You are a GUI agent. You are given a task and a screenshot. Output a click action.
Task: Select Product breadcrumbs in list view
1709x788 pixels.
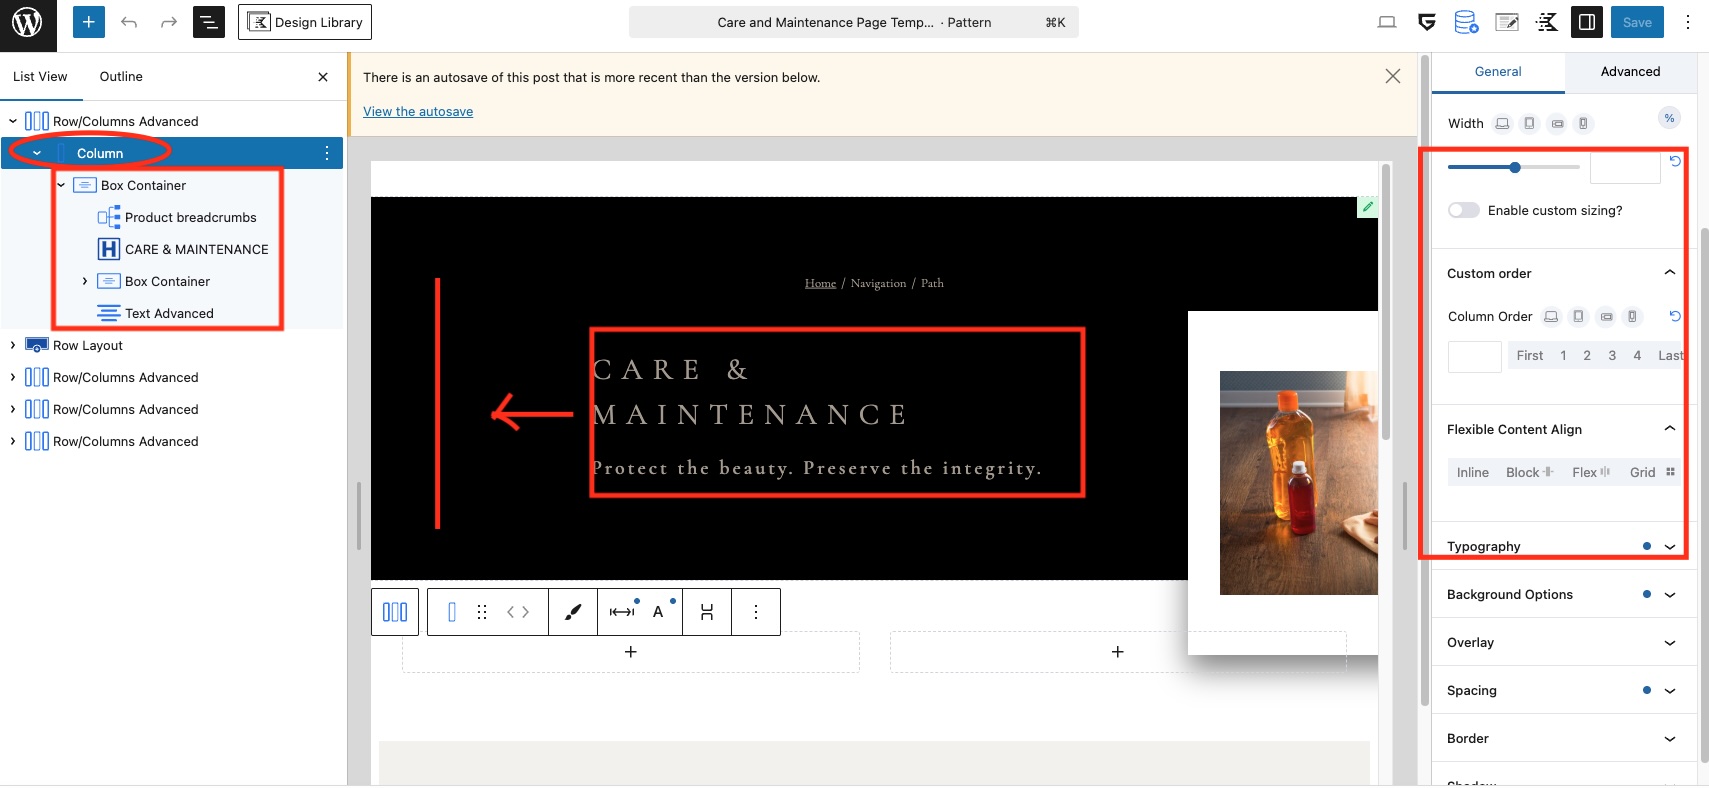pyautogui.click(x=190, y=217)
